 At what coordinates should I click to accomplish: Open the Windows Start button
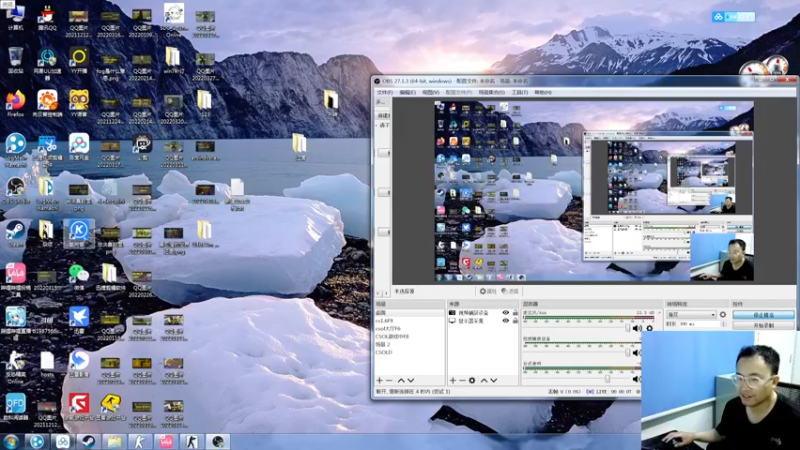(x=10, y=441)
